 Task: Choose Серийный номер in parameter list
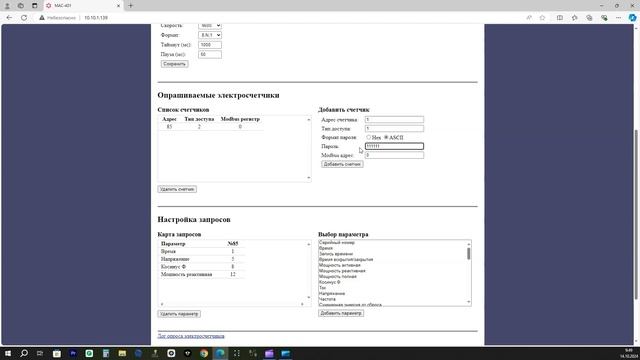pos(337,242)
